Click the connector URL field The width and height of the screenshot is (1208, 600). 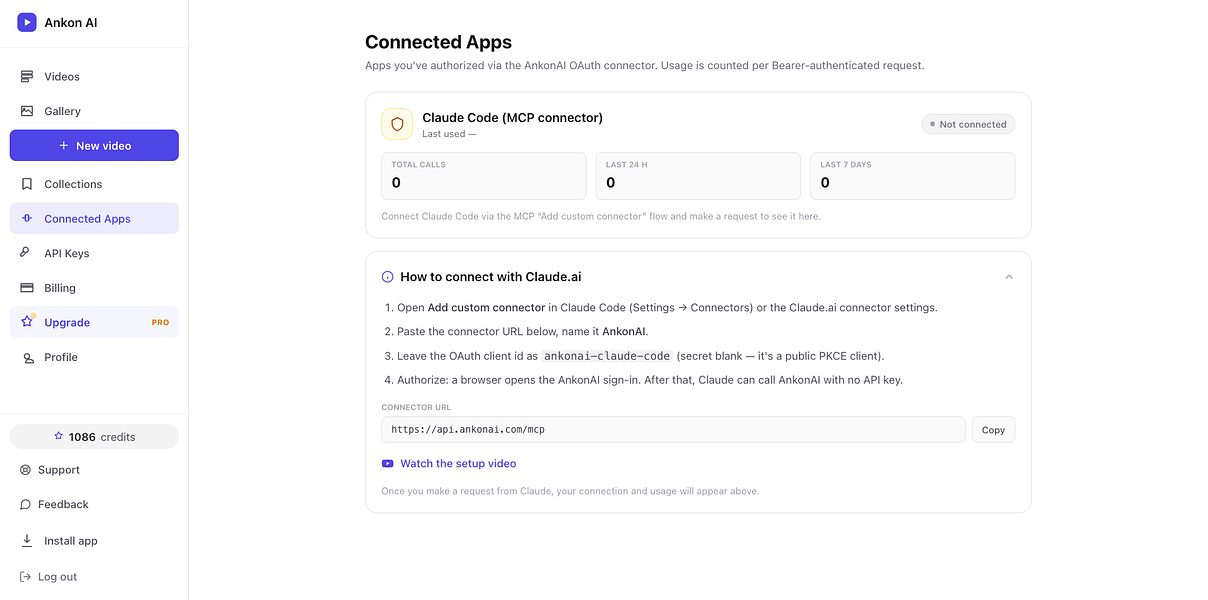coord(673,430)
